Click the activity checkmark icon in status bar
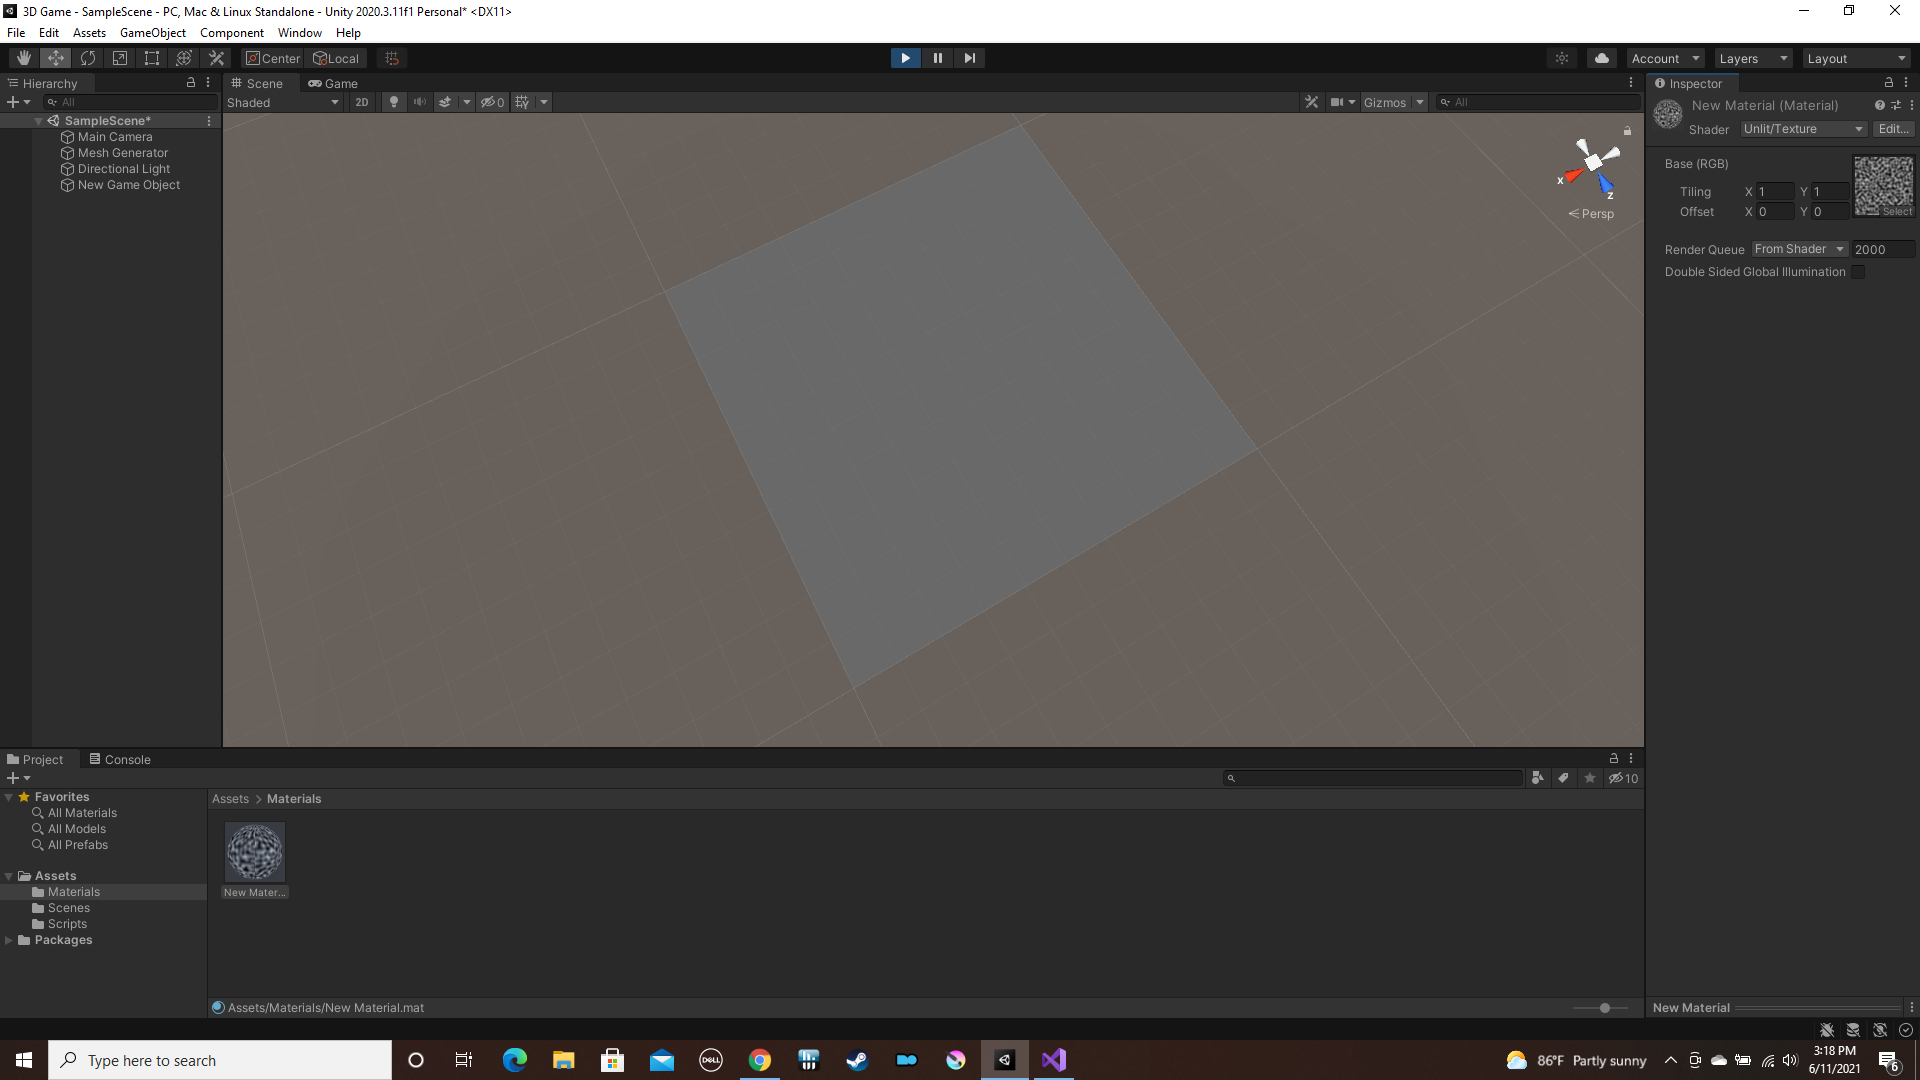Image resolution: width=1920 pixels, height=1080 pixels. point(1906,1030)
